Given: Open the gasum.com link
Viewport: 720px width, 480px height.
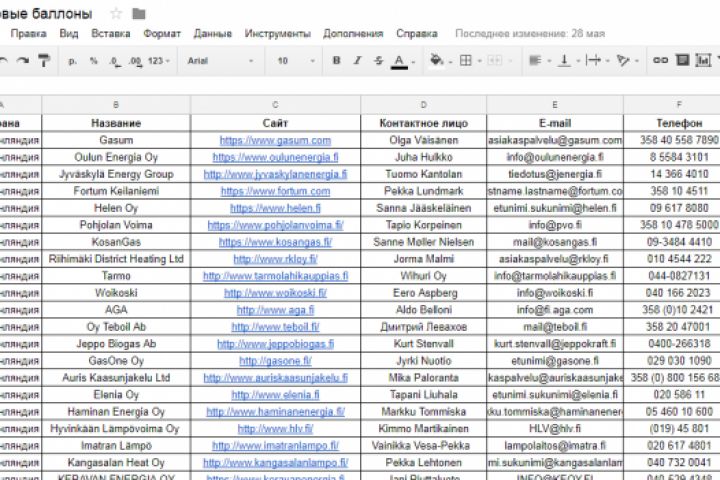Looking at the screenshot, I should pyautogui.click(x=275, y=141).
